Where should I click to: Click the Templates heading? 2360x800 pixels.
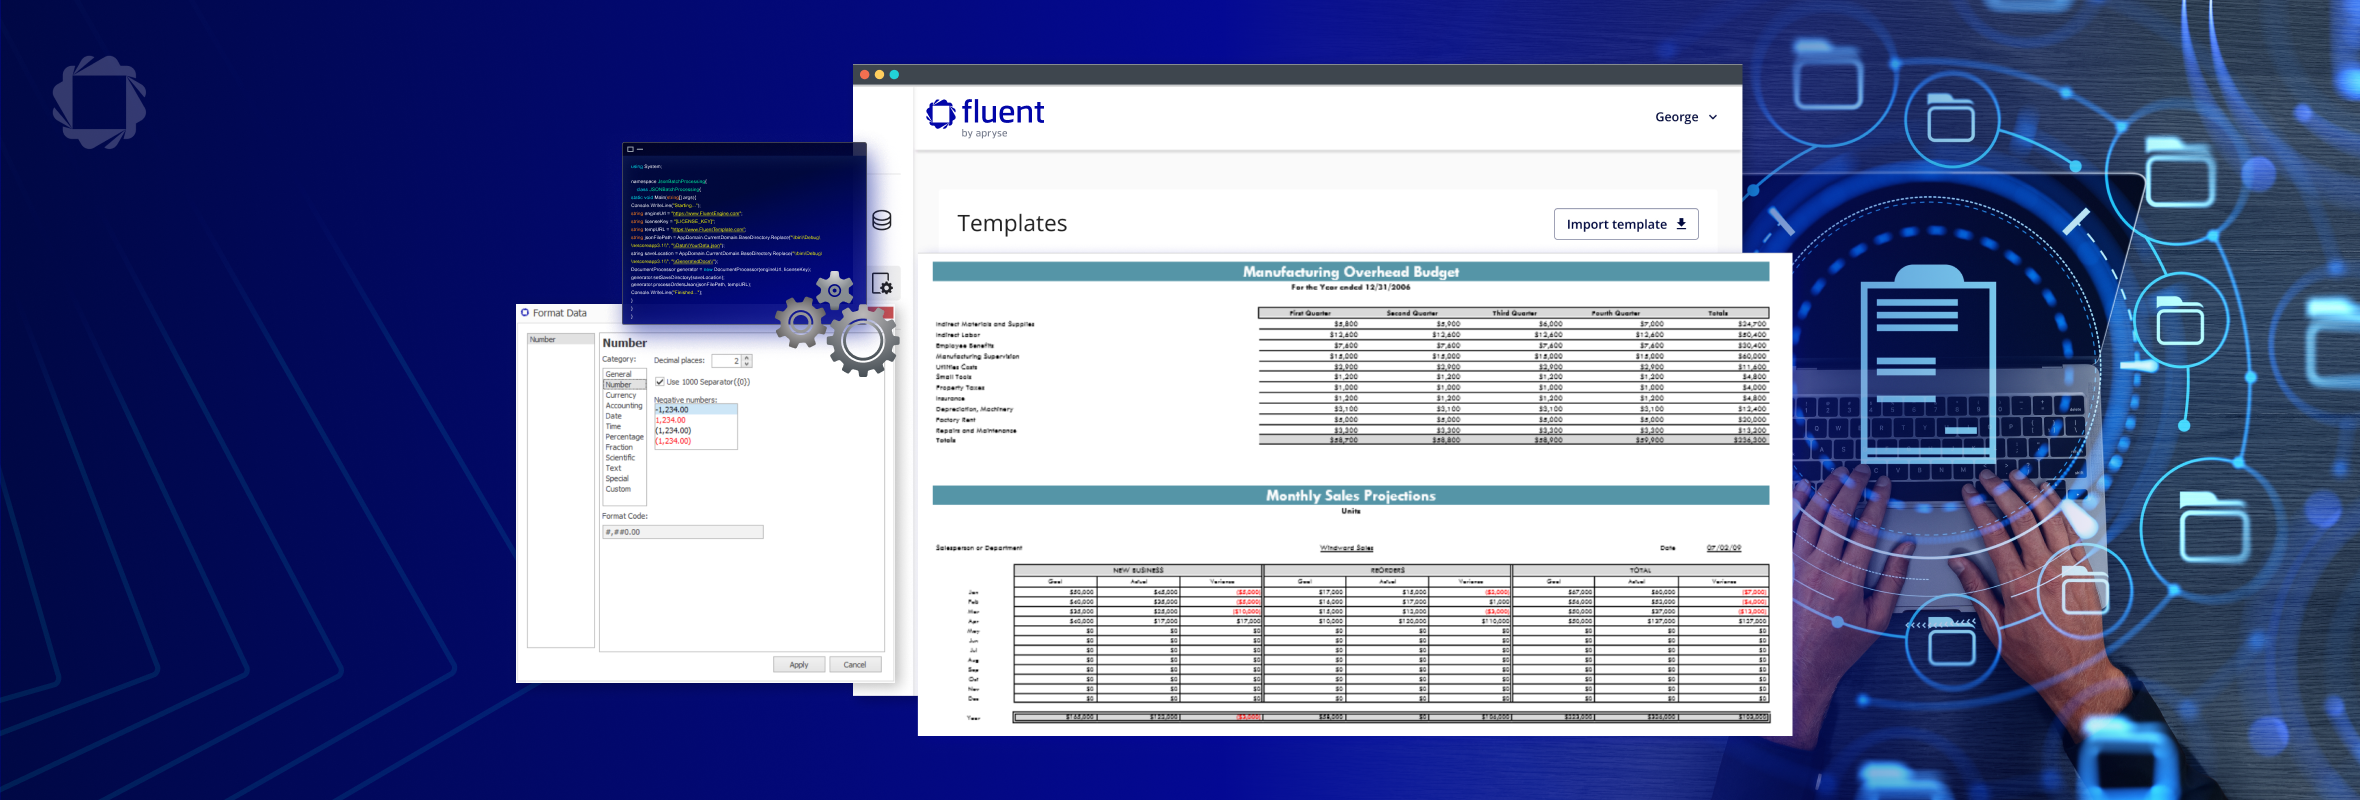click(1012, 223)
